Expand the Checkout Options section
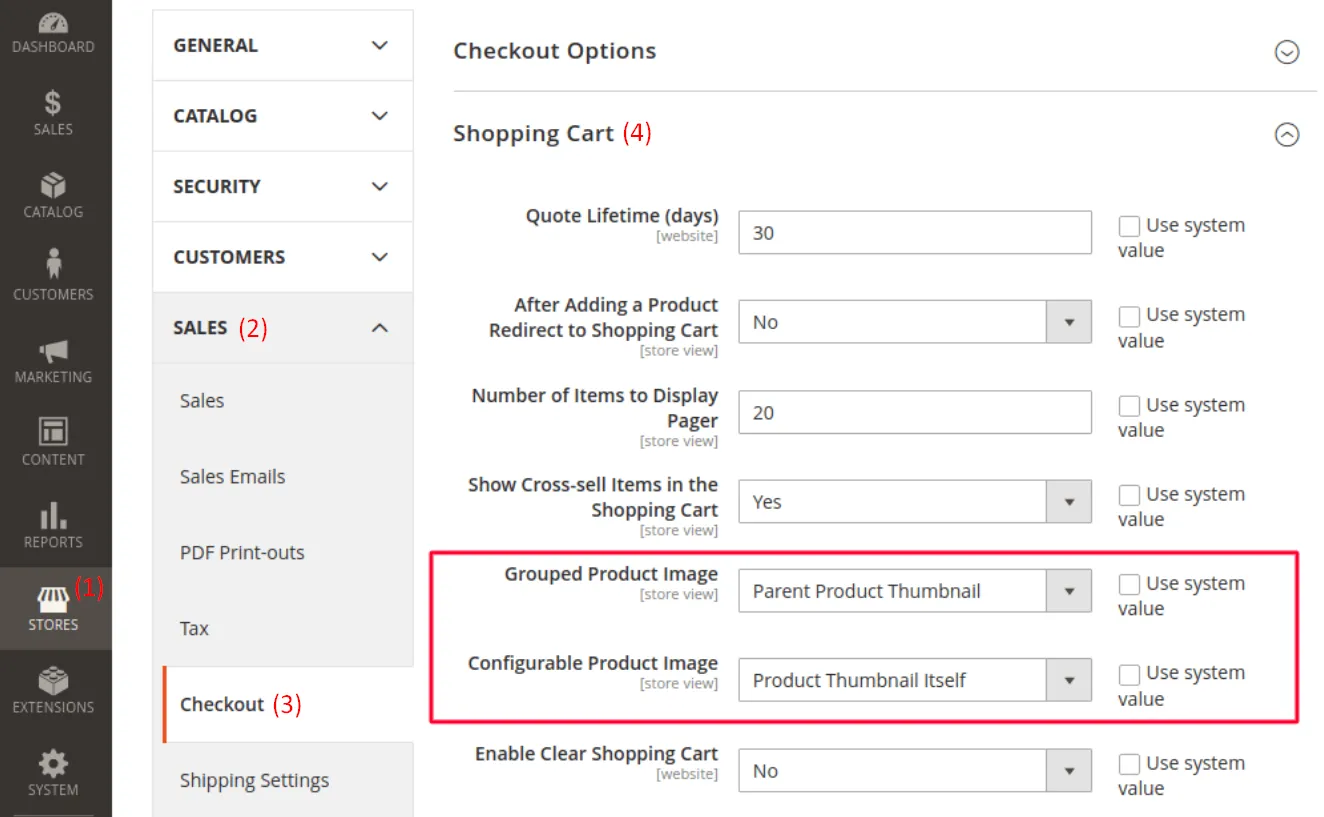Image resolution: width=1324 pixels, height=817 pixels. tap(1287, 52)
